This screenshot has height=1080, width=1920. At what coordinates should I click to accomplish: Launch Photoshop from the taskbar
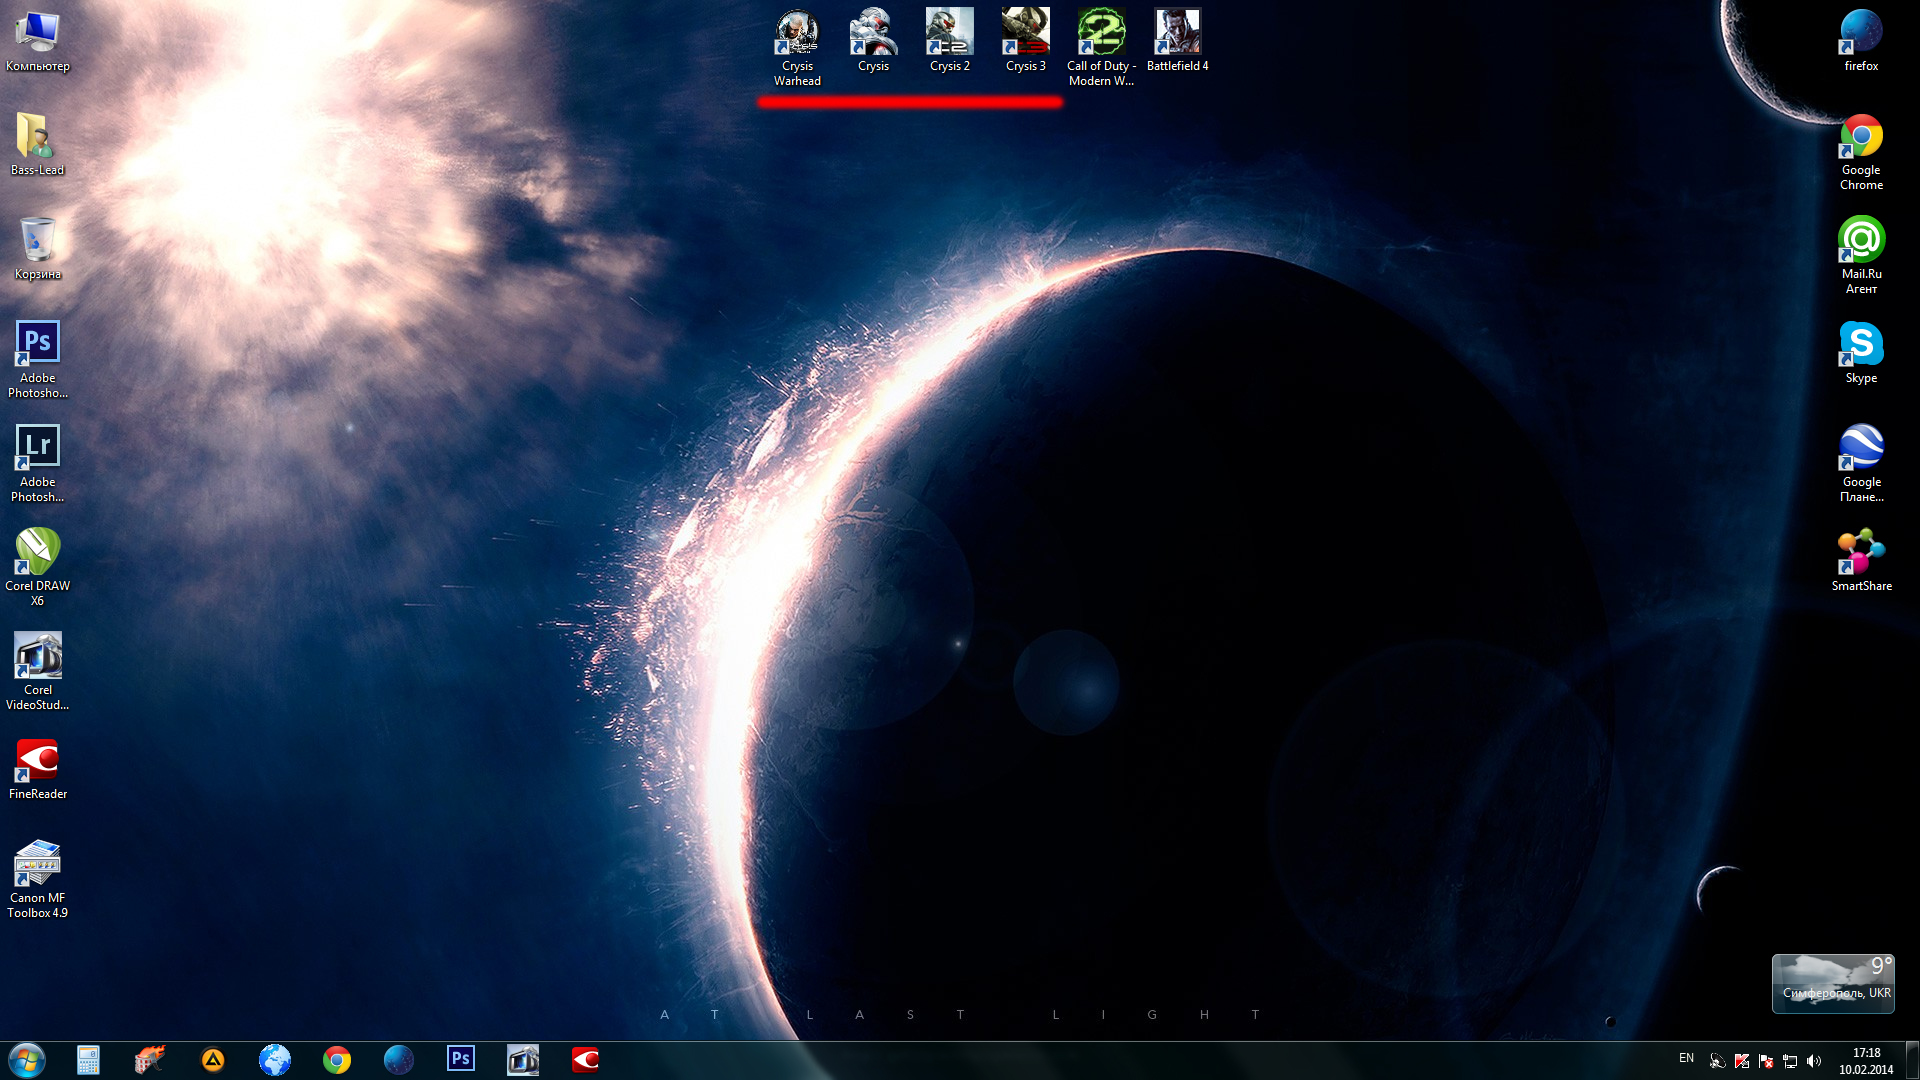coord(461,1060)
